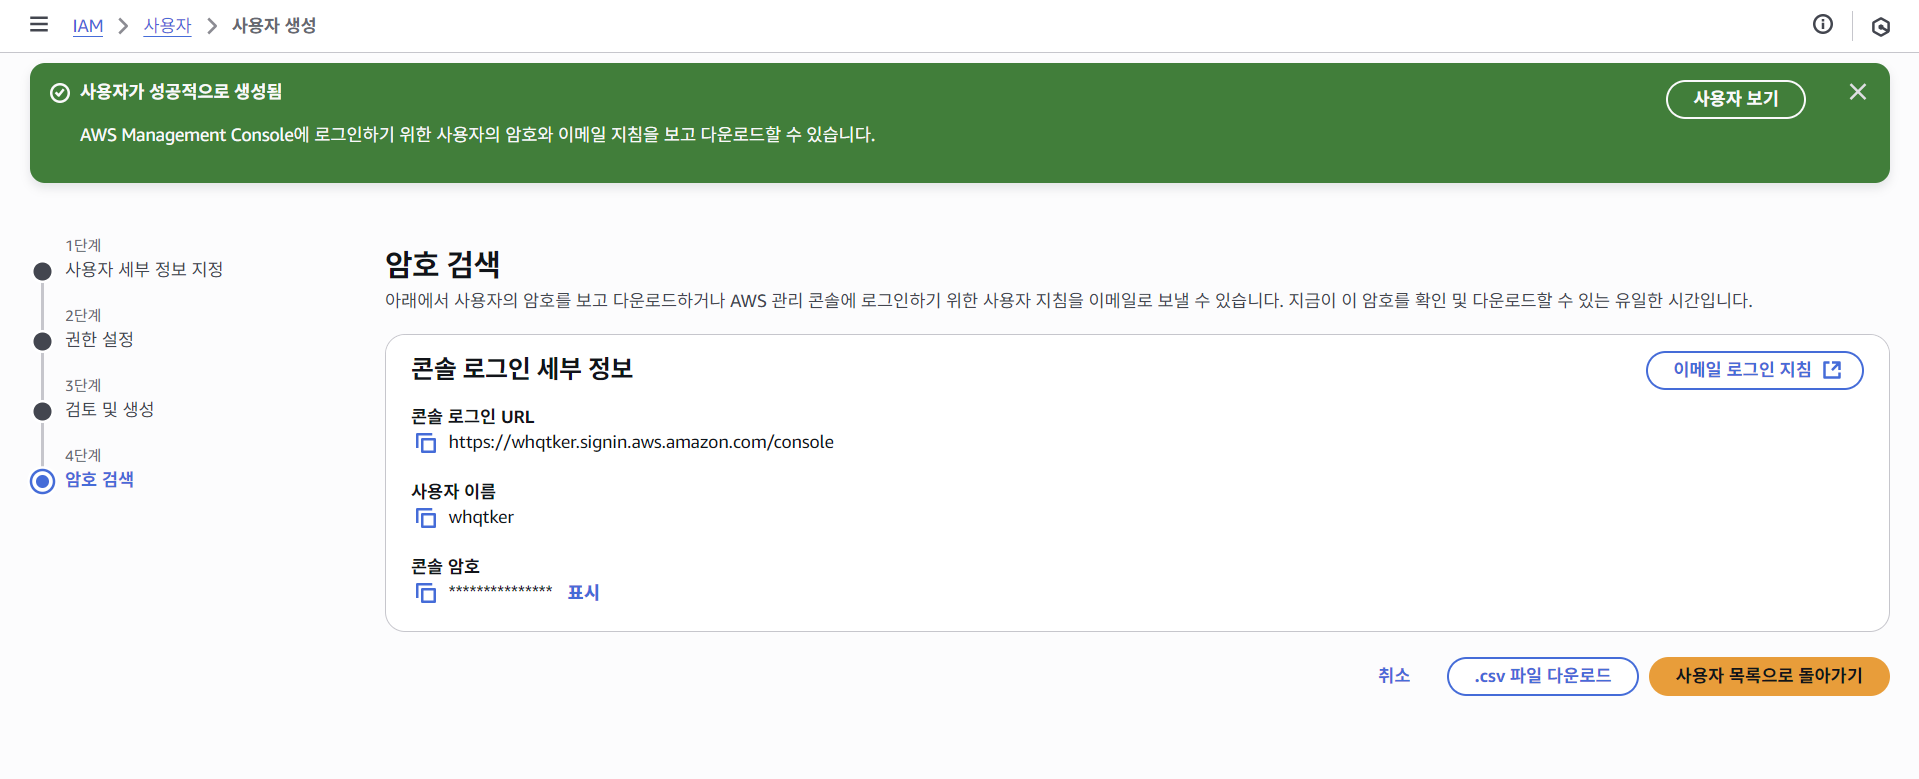
Task: Click the 암호 검색 page heading
Action: [x=443, y=265]
